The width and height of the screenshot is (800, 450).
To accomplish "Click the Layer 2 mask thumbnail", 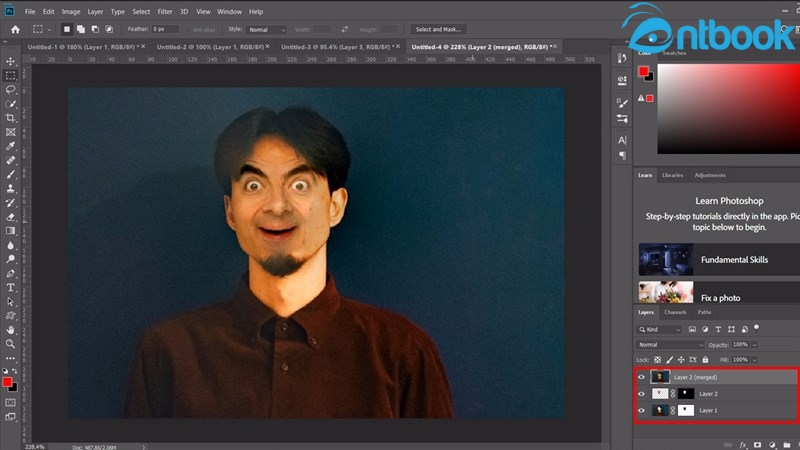I will [685, 394].
